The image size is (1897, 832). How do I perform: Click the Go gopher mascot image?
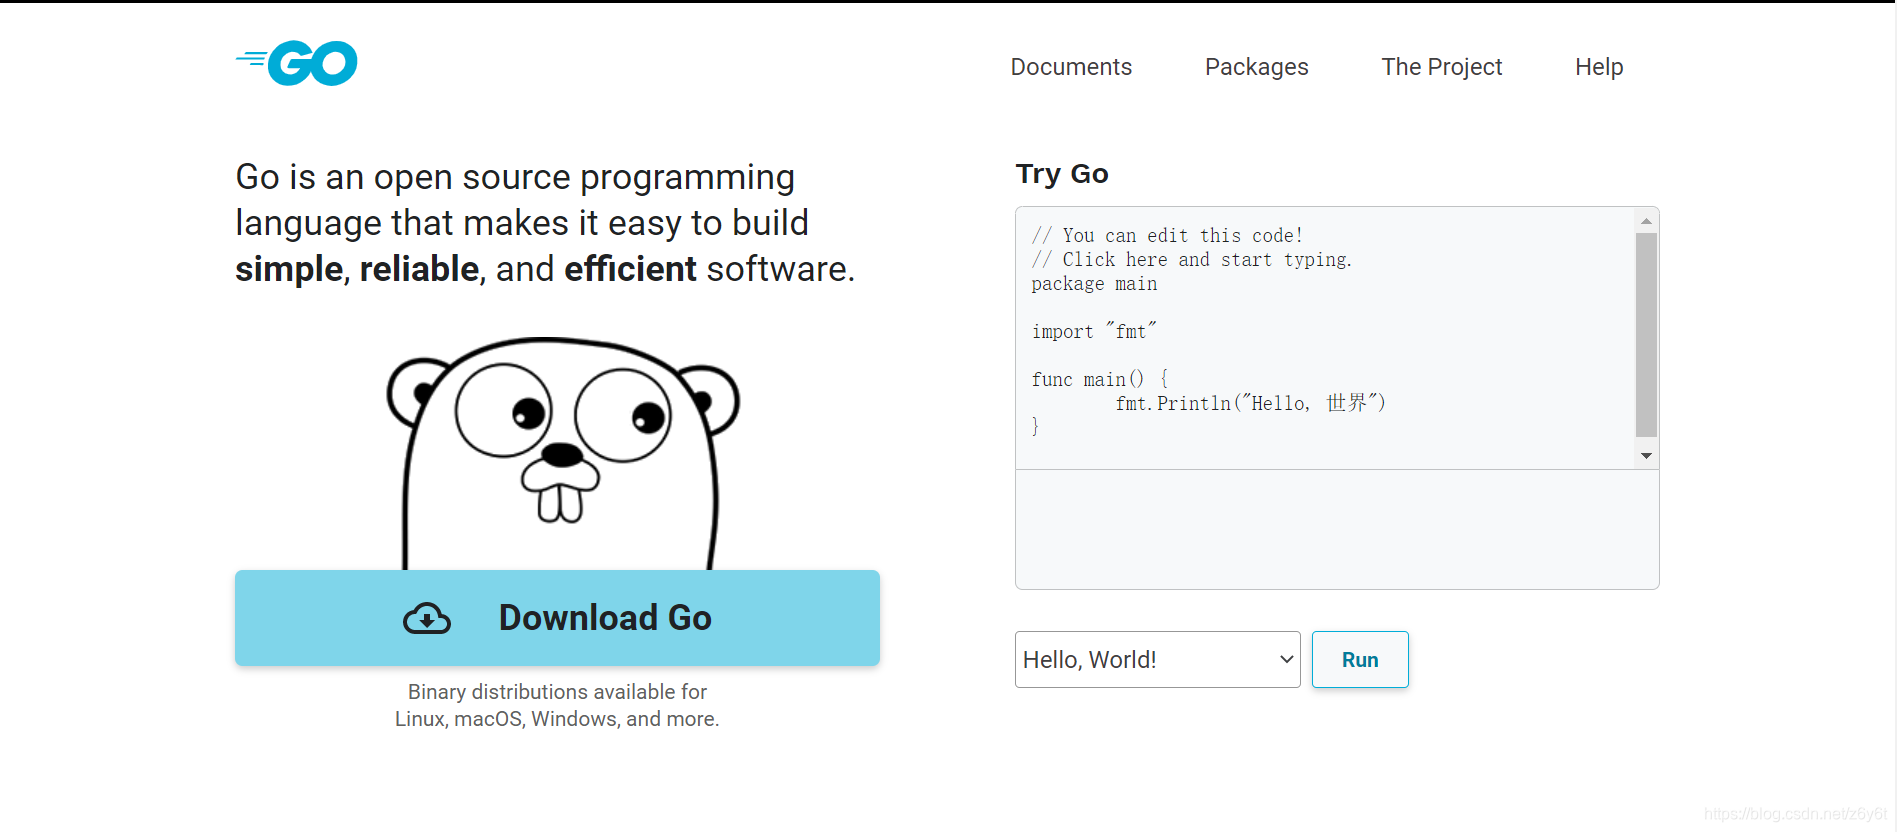[x=562, y=454]
